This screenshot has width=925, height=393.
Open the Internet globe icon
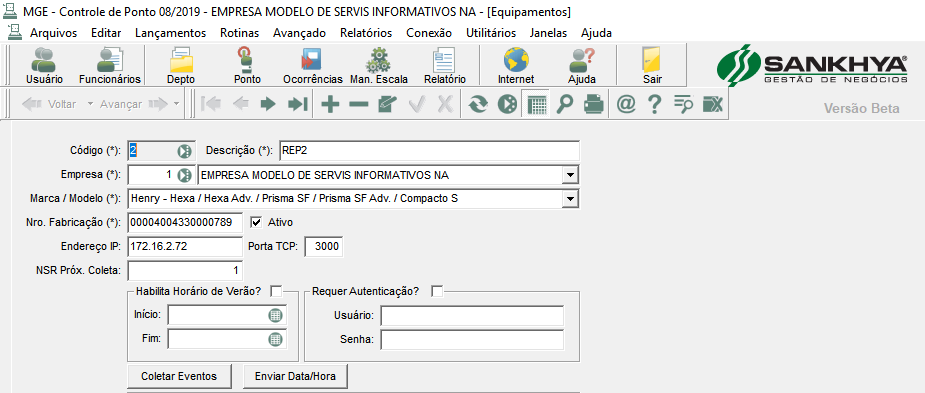click(x=516, y=65)
